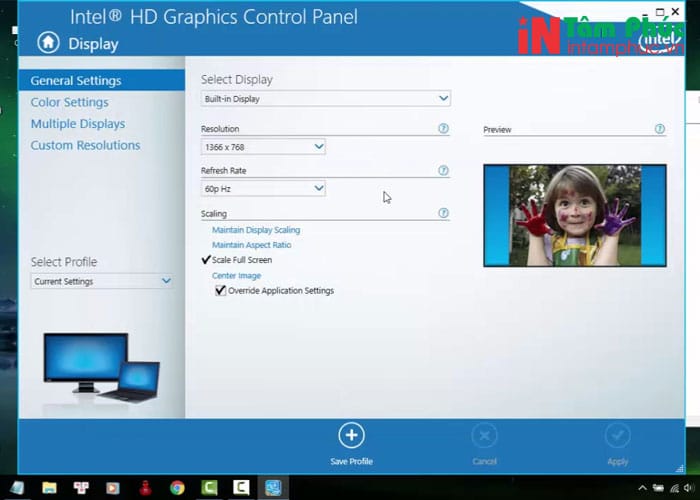Open the Refresh Rate help icon
This screenshot has height=500, width=700.
(x=443, y=170)
